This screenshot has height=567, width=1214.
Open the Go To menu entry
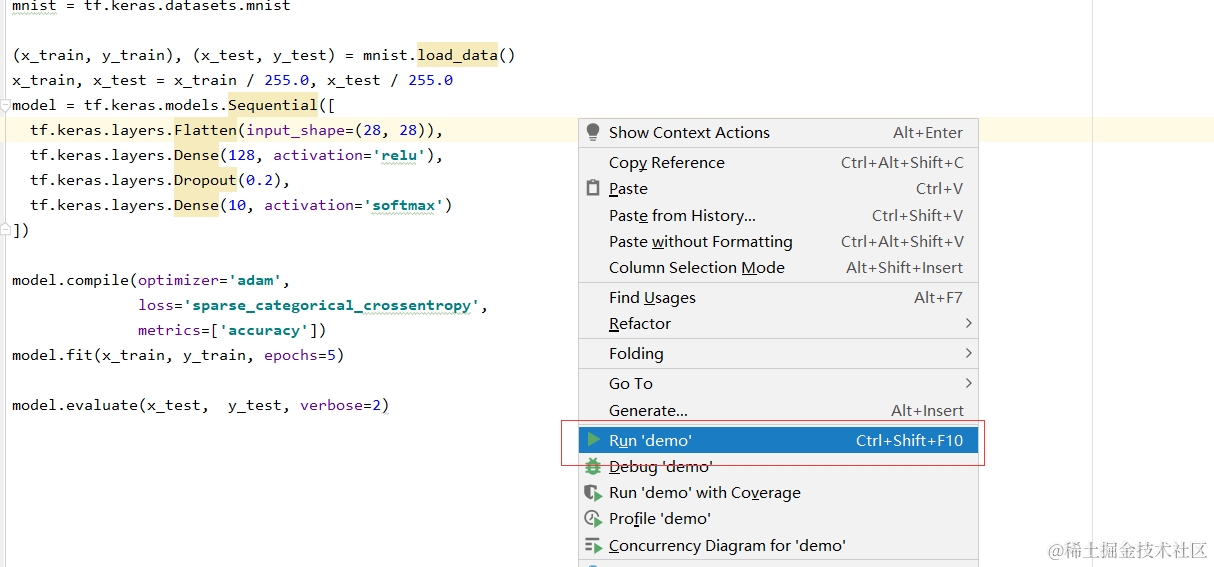point(778,383)
